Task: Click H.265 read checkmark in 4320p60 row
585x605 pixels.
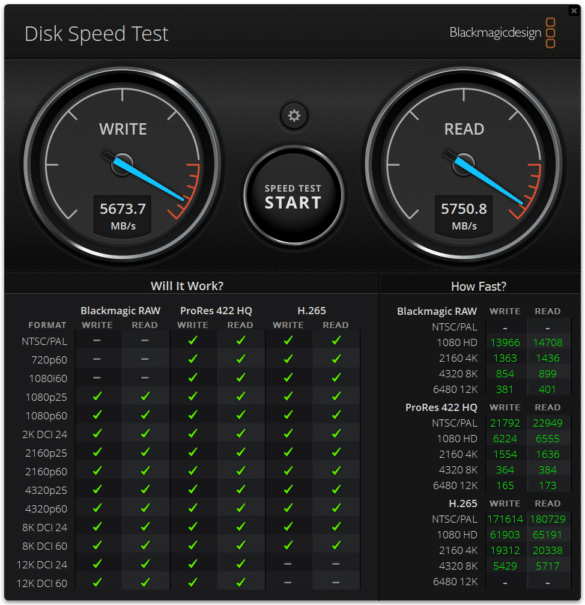Action: pos(336,508)
